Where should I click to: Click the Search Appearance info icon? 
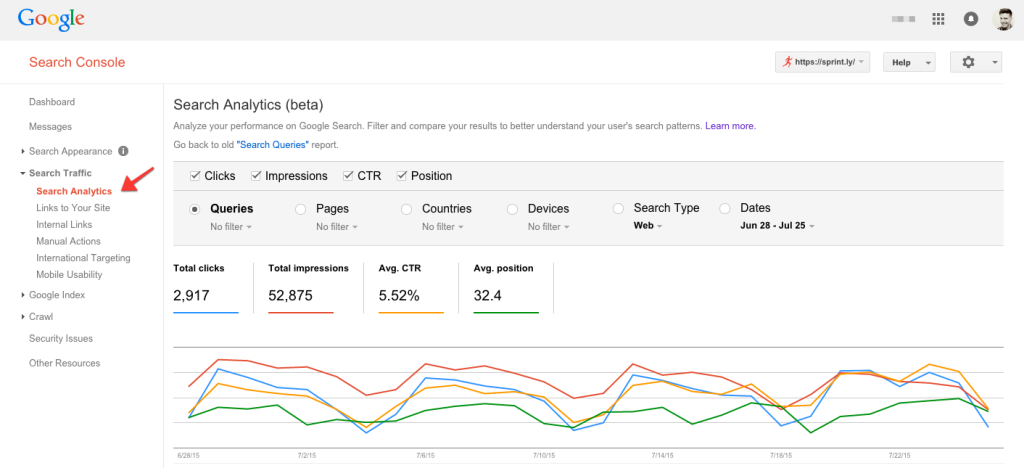tap(123, 151)
